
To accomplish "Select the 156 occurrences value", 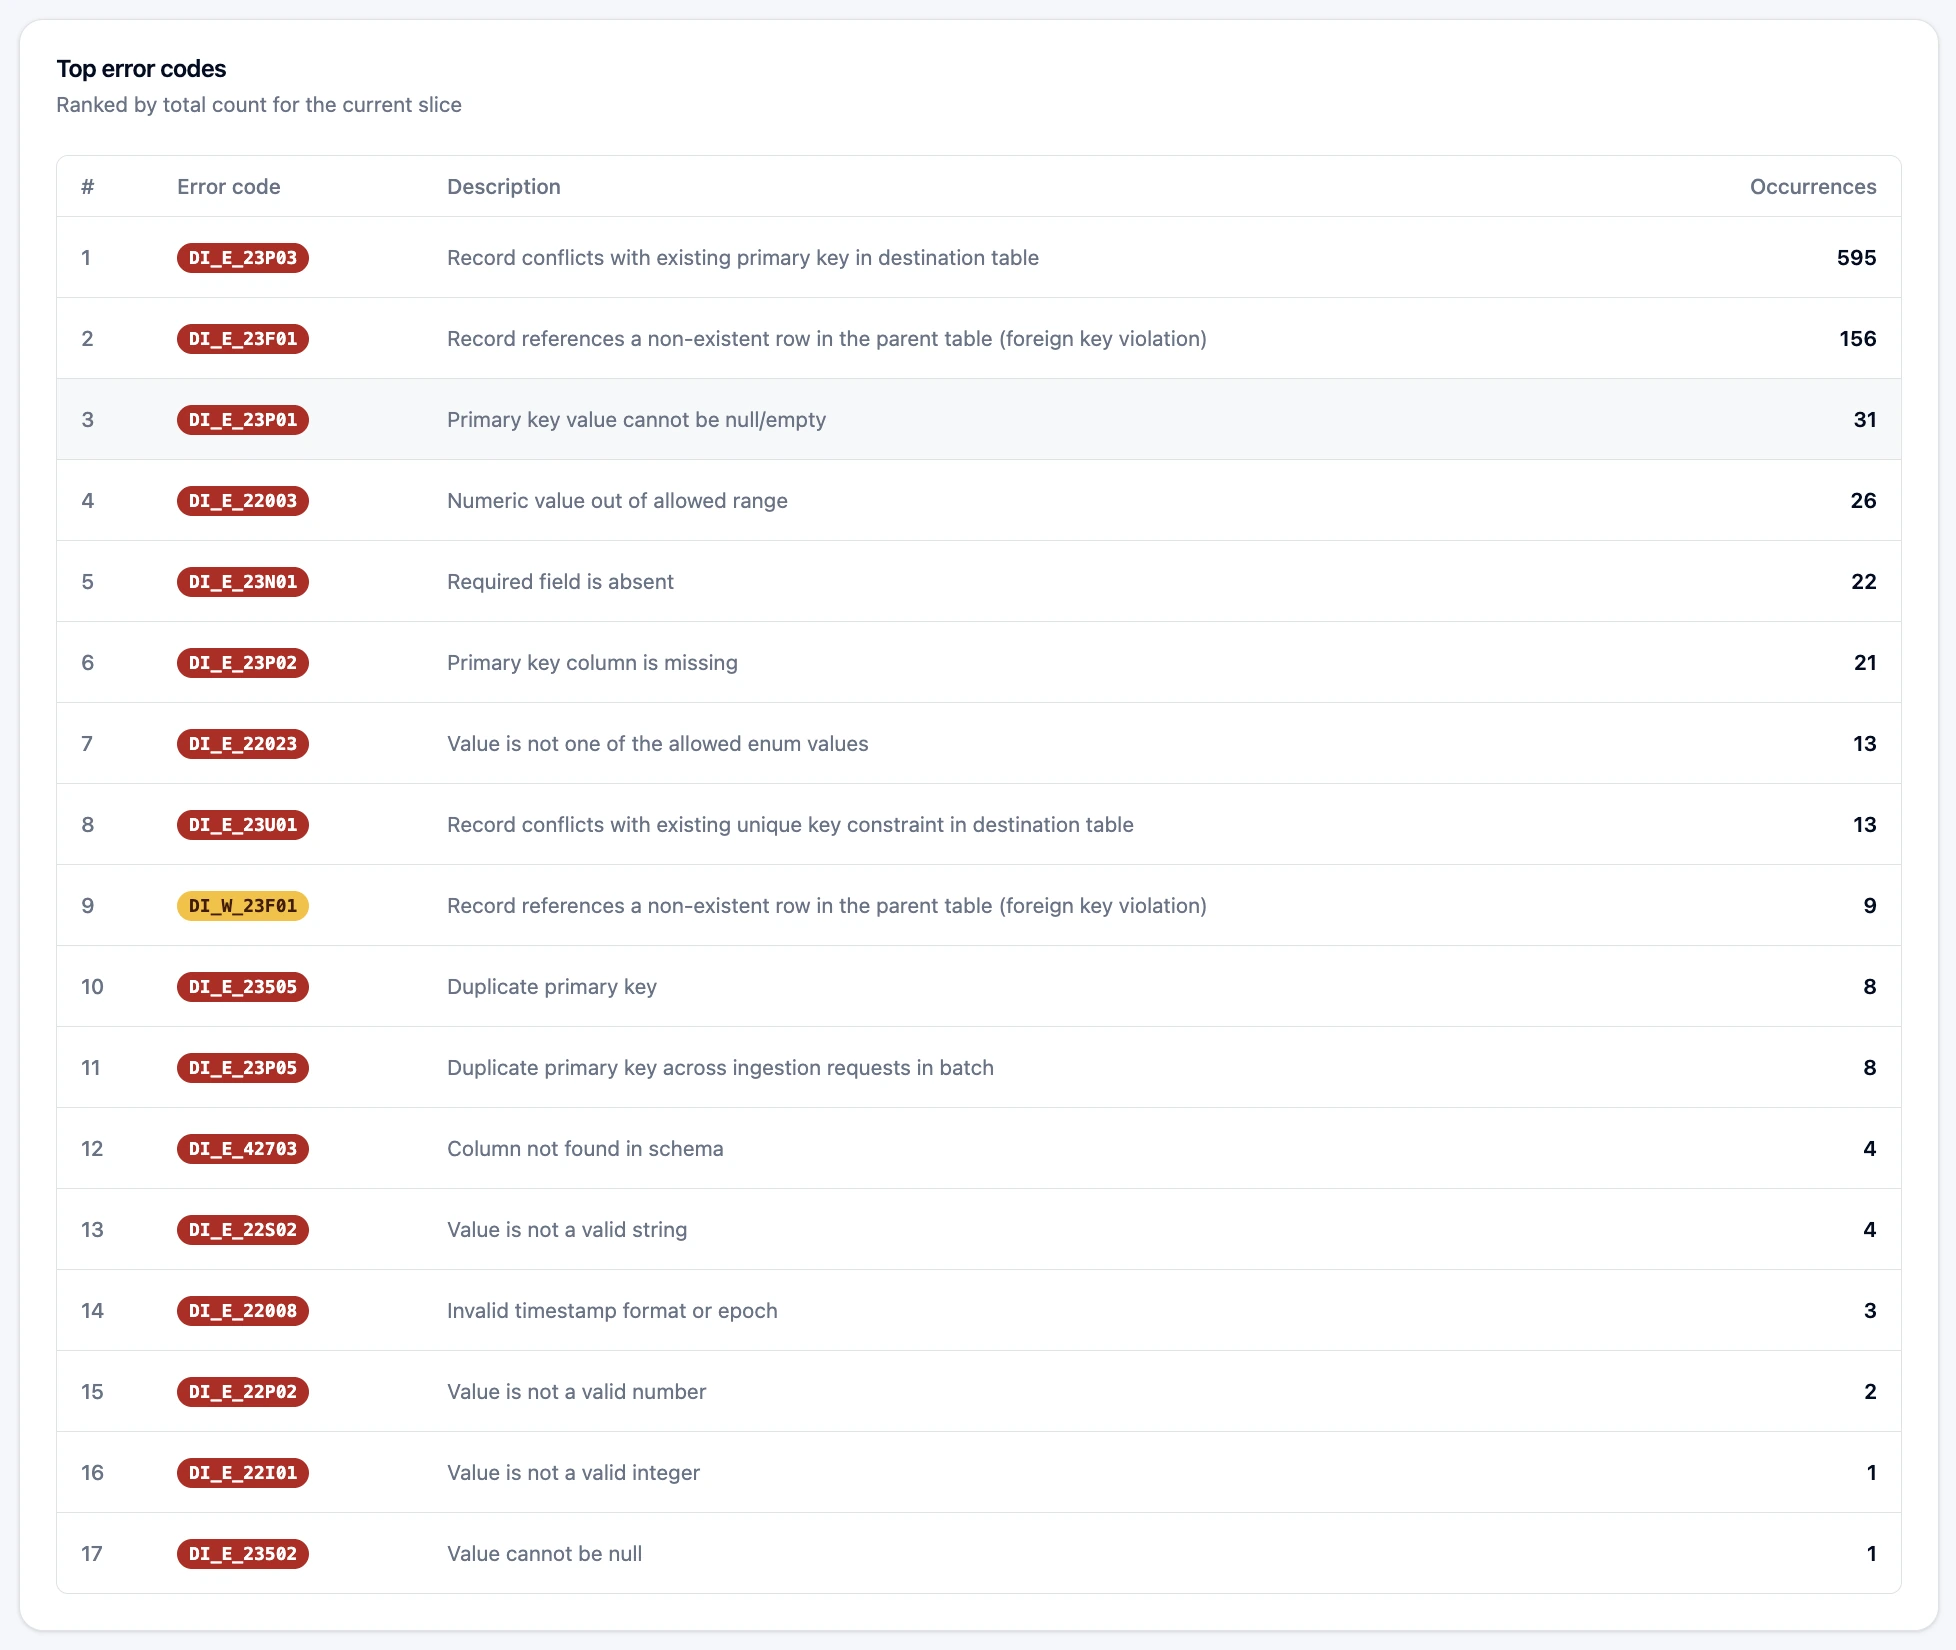I will [1857, 339].
